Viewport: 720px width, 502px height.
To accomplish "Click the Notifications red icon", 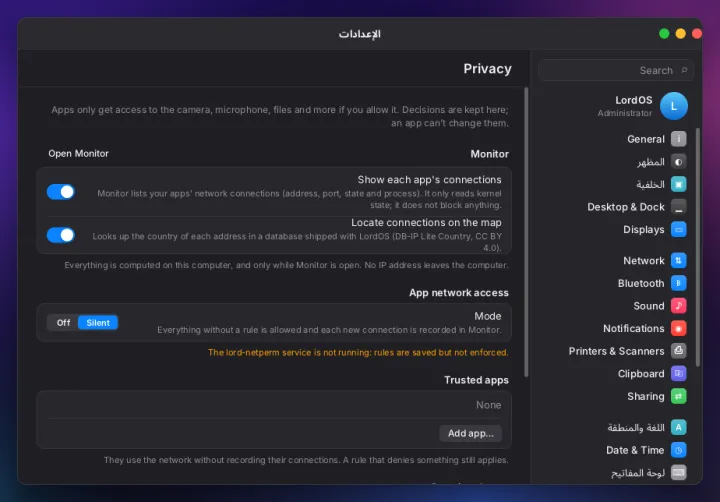I will click(678, 328).
